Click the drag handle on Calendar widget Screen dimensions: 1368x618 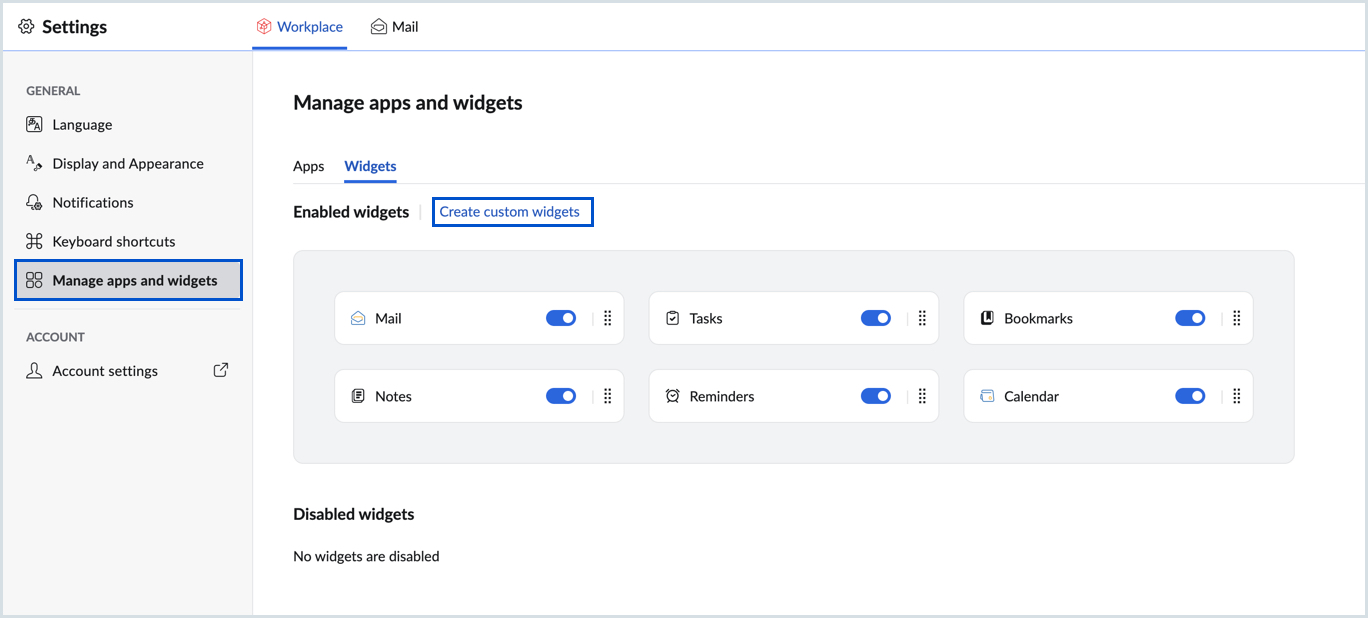1236,396
